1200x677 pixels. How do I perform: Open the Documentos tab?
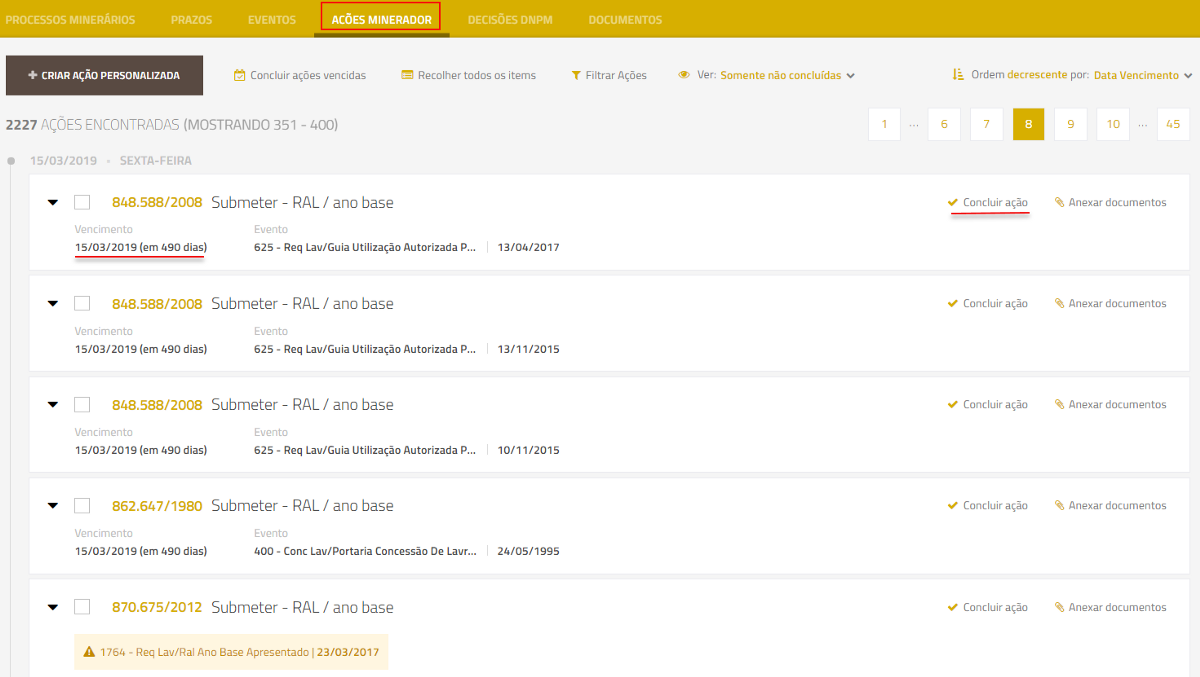(x=625, y=20)
